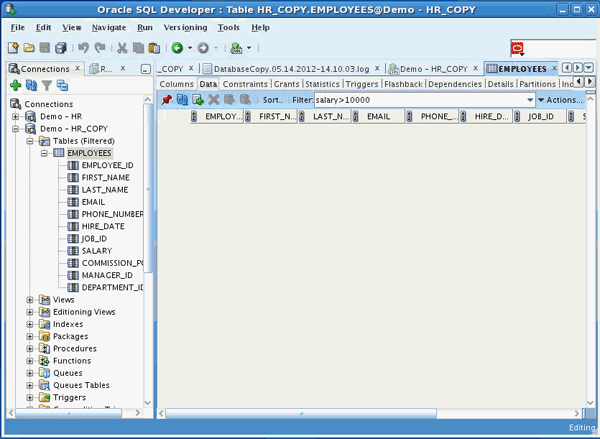600x439 pixels.
Task: Open the Actions dropdown menu
Action: (560, 100)
